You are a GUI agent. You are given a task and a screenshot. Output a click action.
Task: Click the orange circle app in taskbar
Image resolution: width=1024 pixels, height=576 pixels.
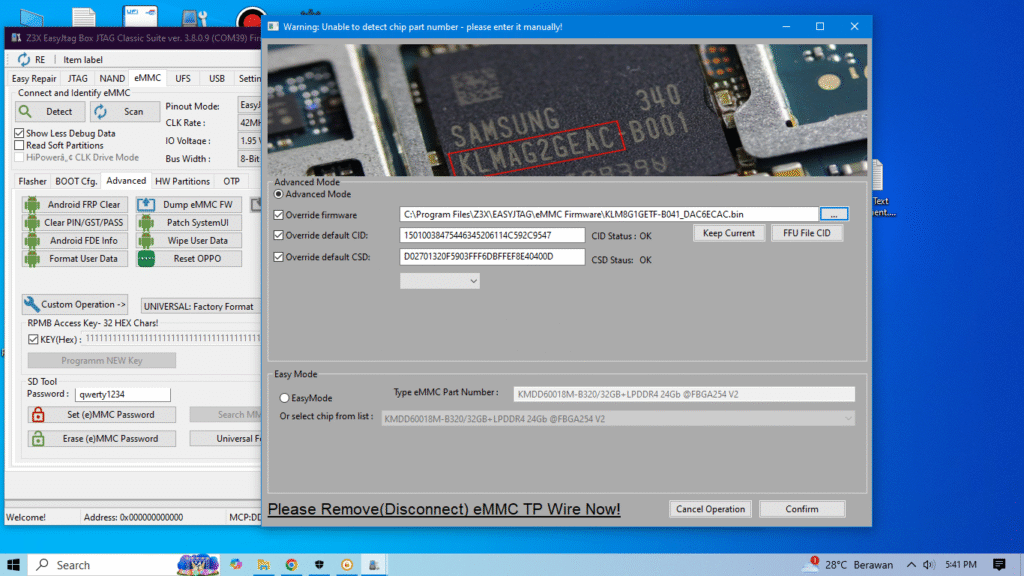(x=347, y=565)
